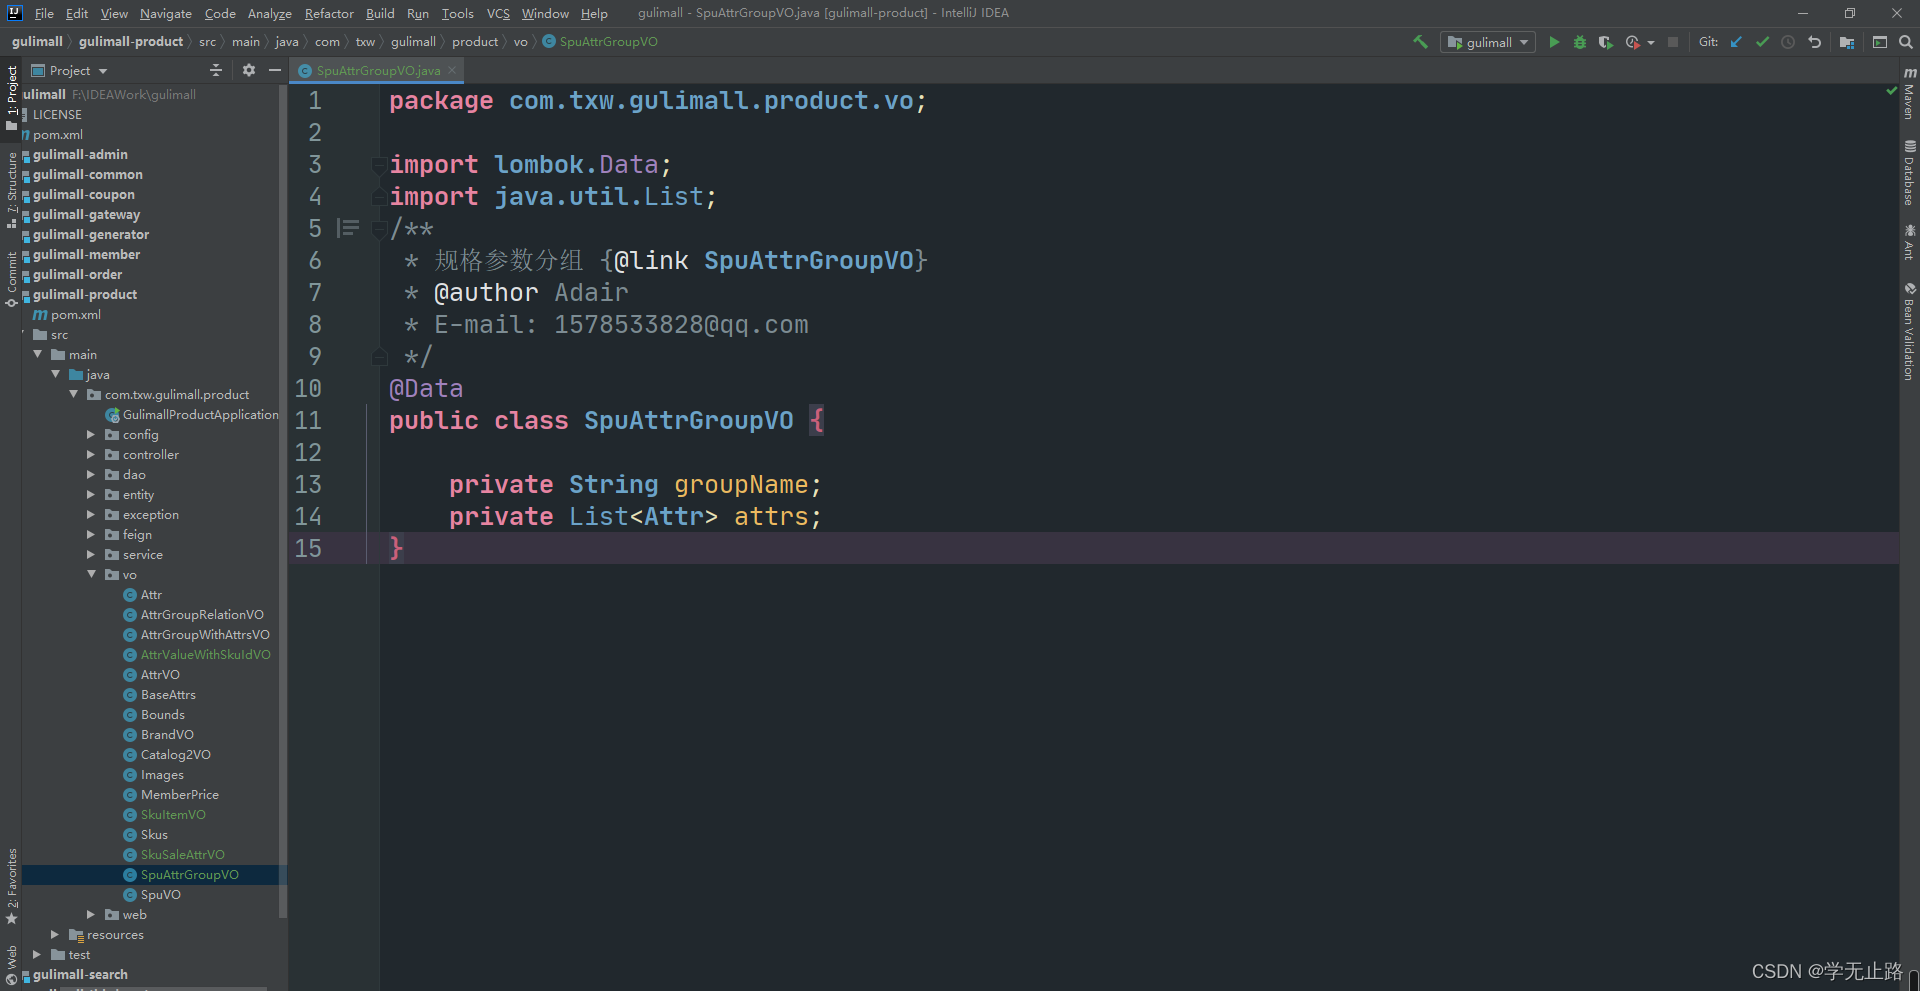Run the gulimall configuration
Image resolution: width=1920 pixels, height=991 pixels.
[1554, 42]
